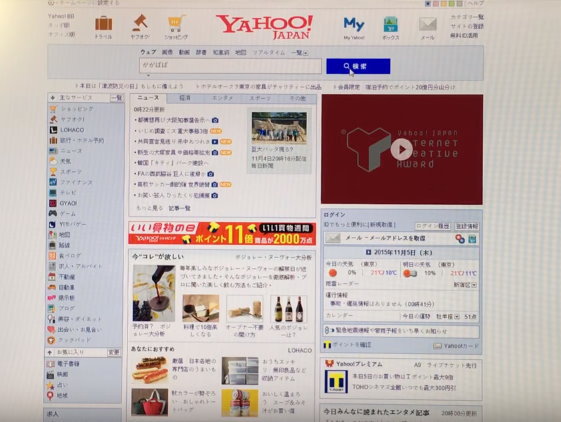Open the ショッピング cart icon in header
Viewport: 561px width, 422px height.
pyautogui.click(x=176, y=24)
